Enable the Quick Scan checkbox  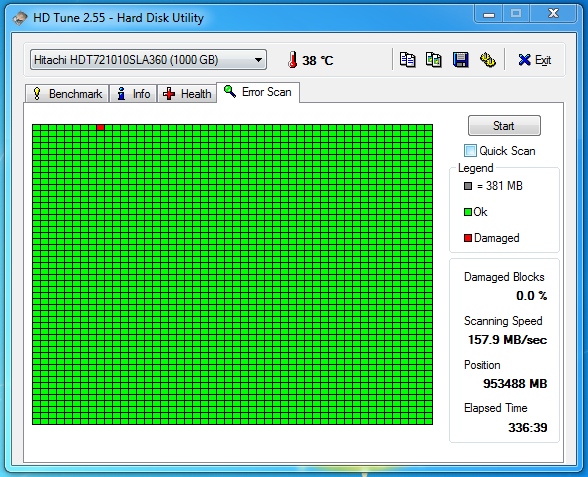coord(470,151)
